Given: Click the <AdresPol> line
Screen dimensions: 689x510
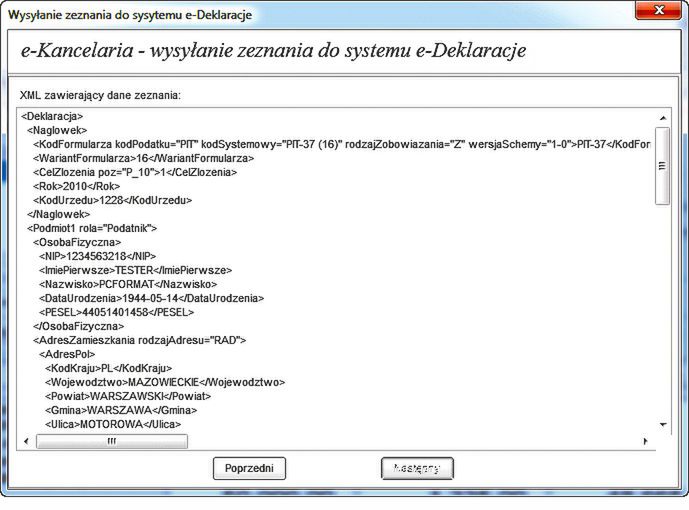Looking at the screenshot, I should pos(67,354).
